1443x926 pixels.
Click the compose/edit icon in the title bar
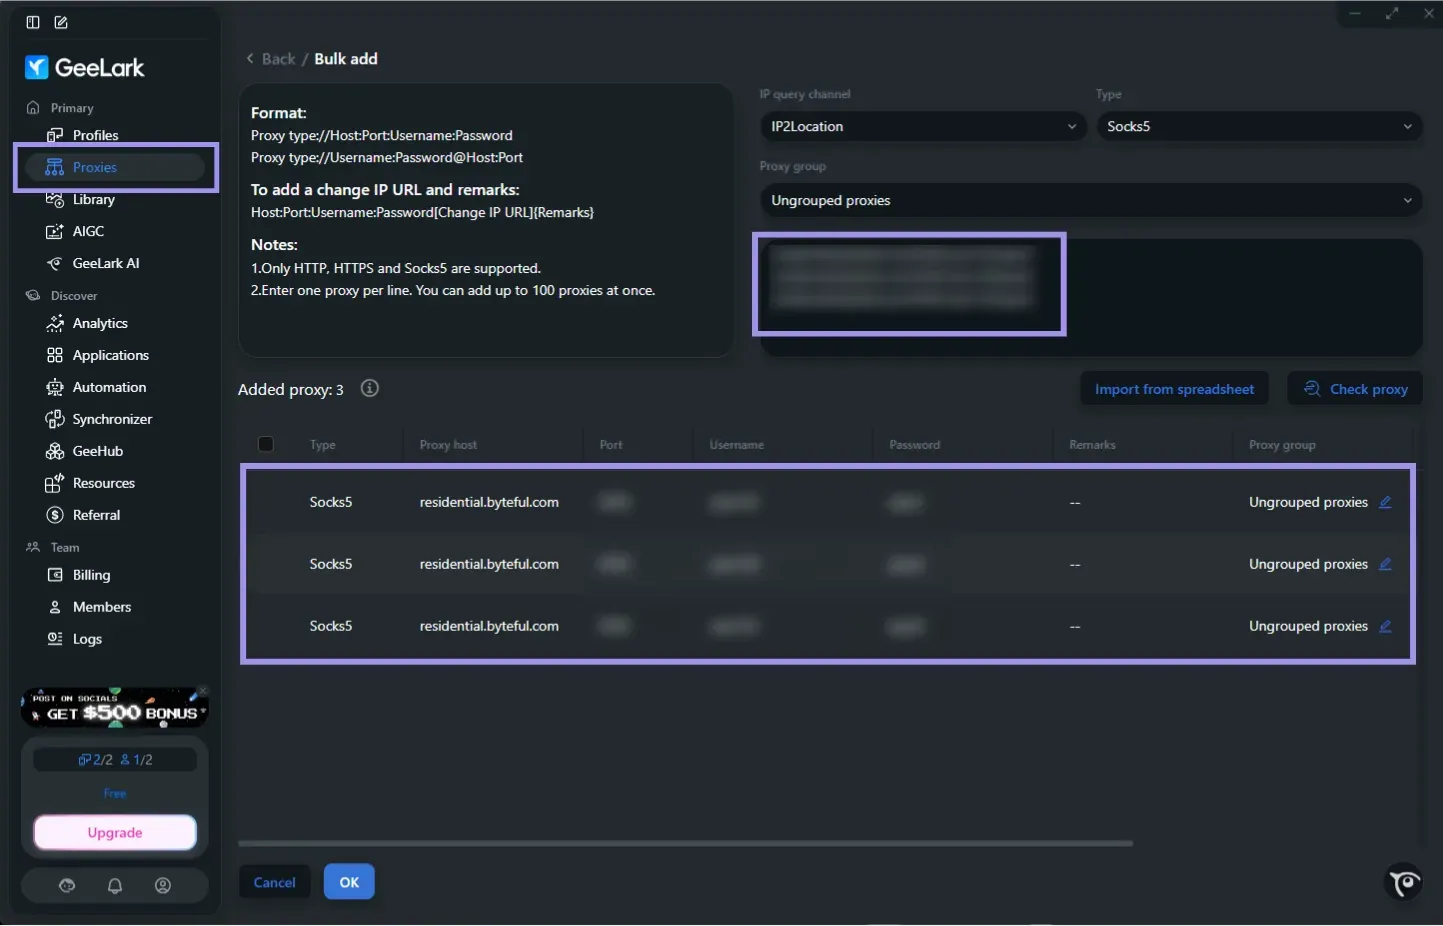click(61, 22)
